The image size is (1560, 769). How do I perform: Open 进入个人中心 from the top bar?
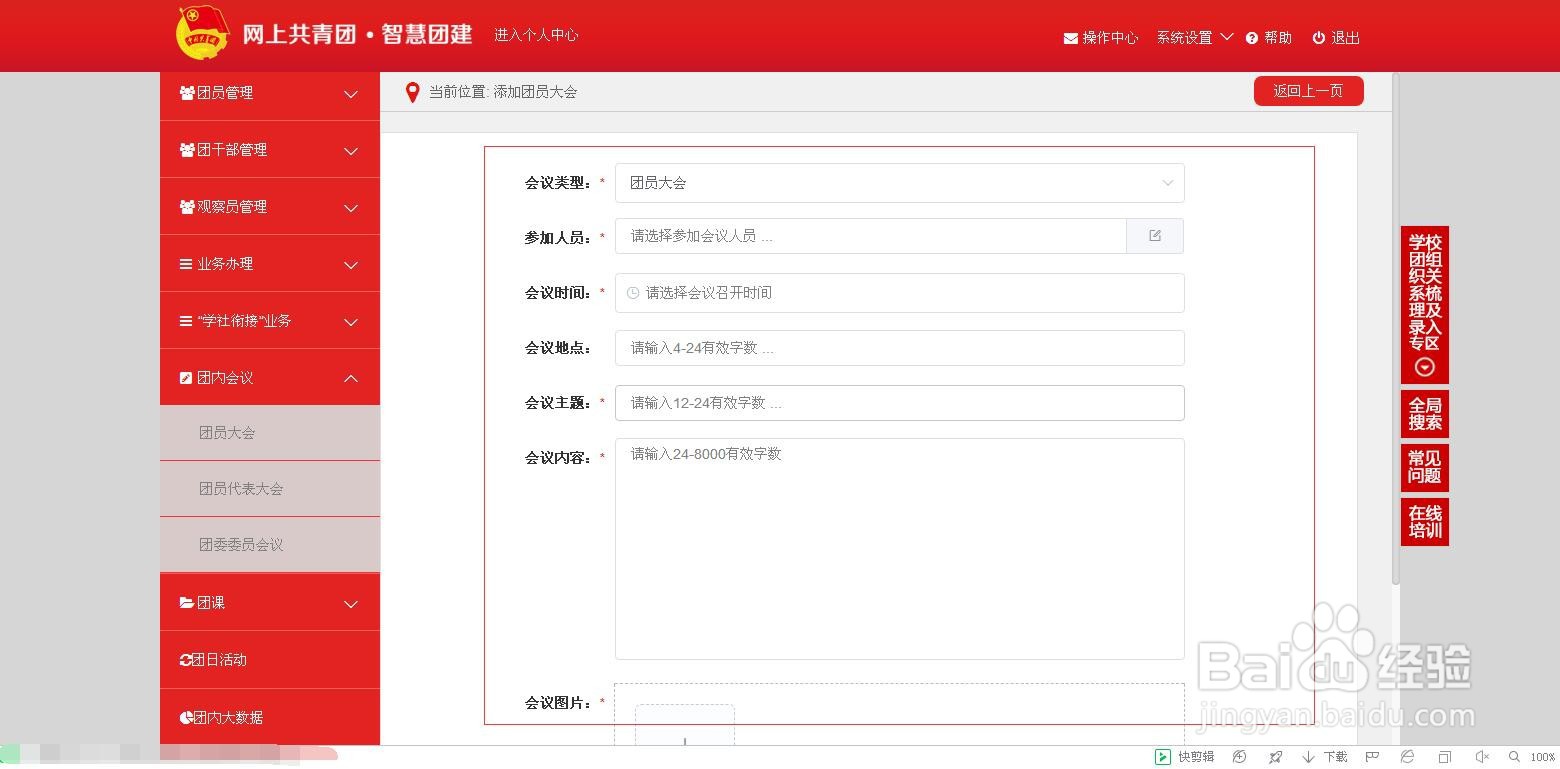536,34
